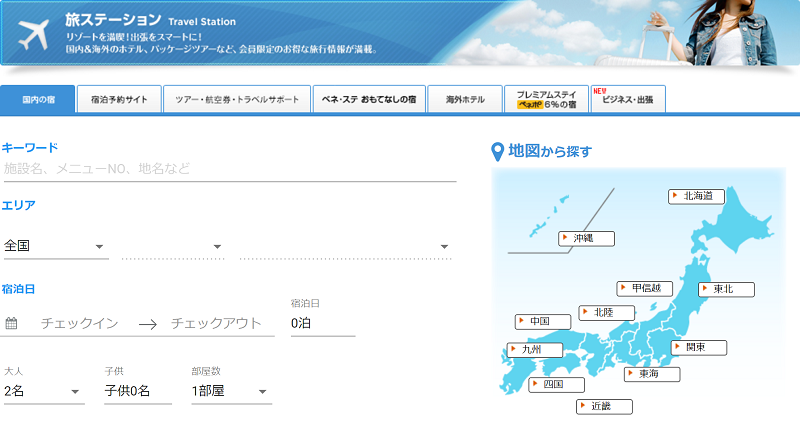Image resolution: width=800 pixels, height=425 pixels.
Task: Click the airplane logo icon in banner
Action: pos(33,35)
